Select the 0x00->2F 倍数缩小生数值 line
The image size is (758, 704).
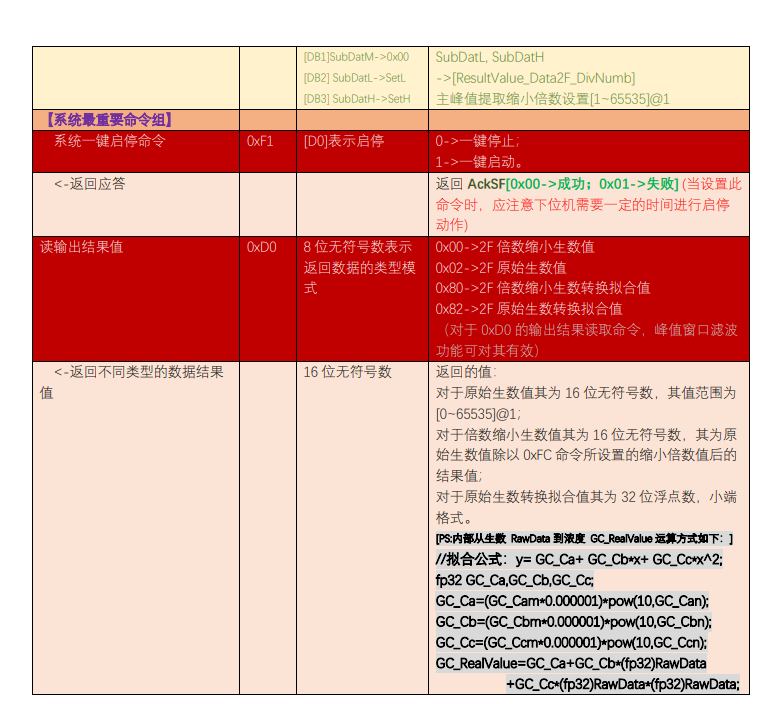[x=514, y=247]
